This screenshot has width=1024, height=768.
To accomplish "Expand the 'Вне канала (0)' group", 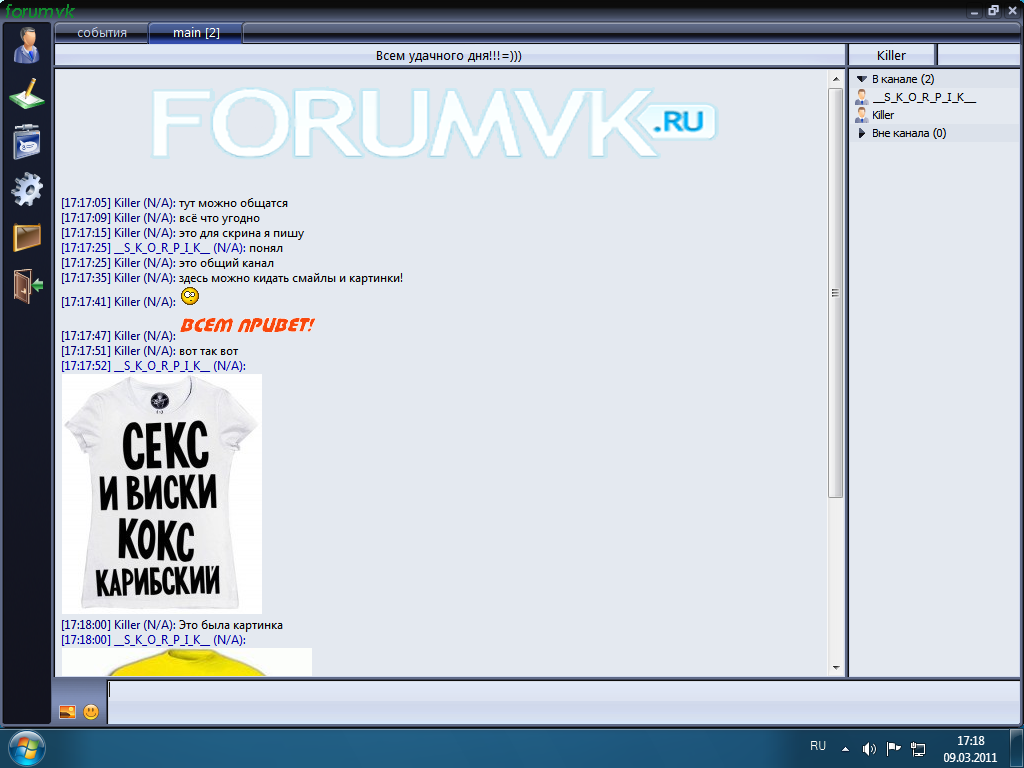I will point(861,133).
